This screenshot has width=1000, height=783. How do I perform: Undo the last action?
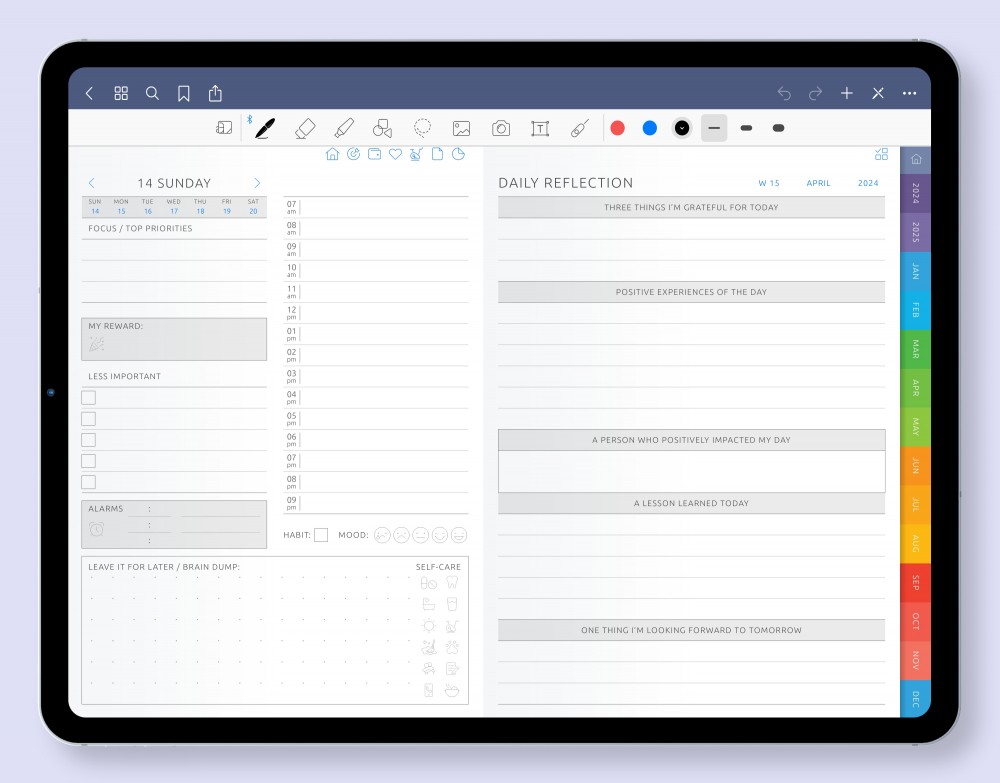pyautogui.click(x=784, y=94)
